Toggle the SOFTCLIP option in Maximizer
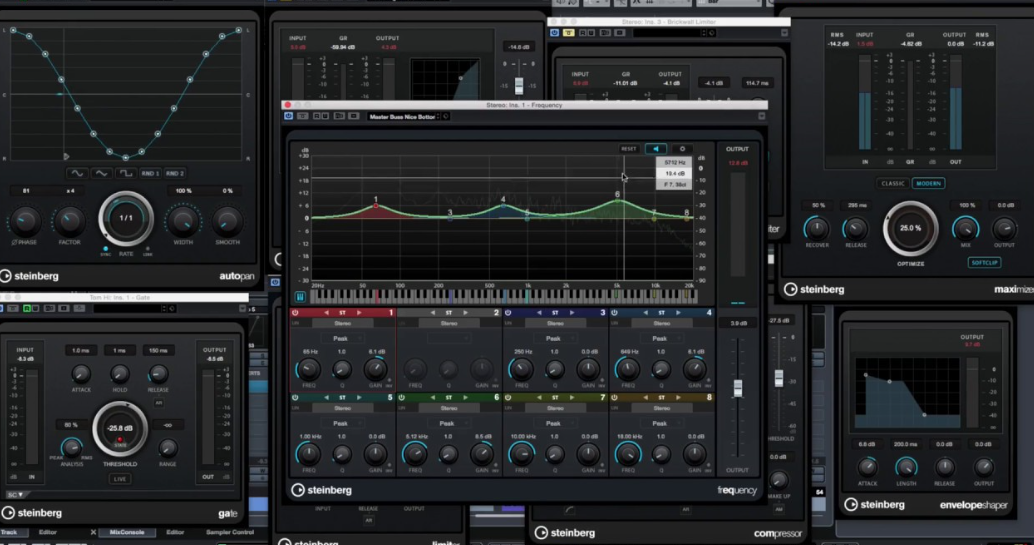The height and width of the screenshot is (545, 1034). [984, 262]
